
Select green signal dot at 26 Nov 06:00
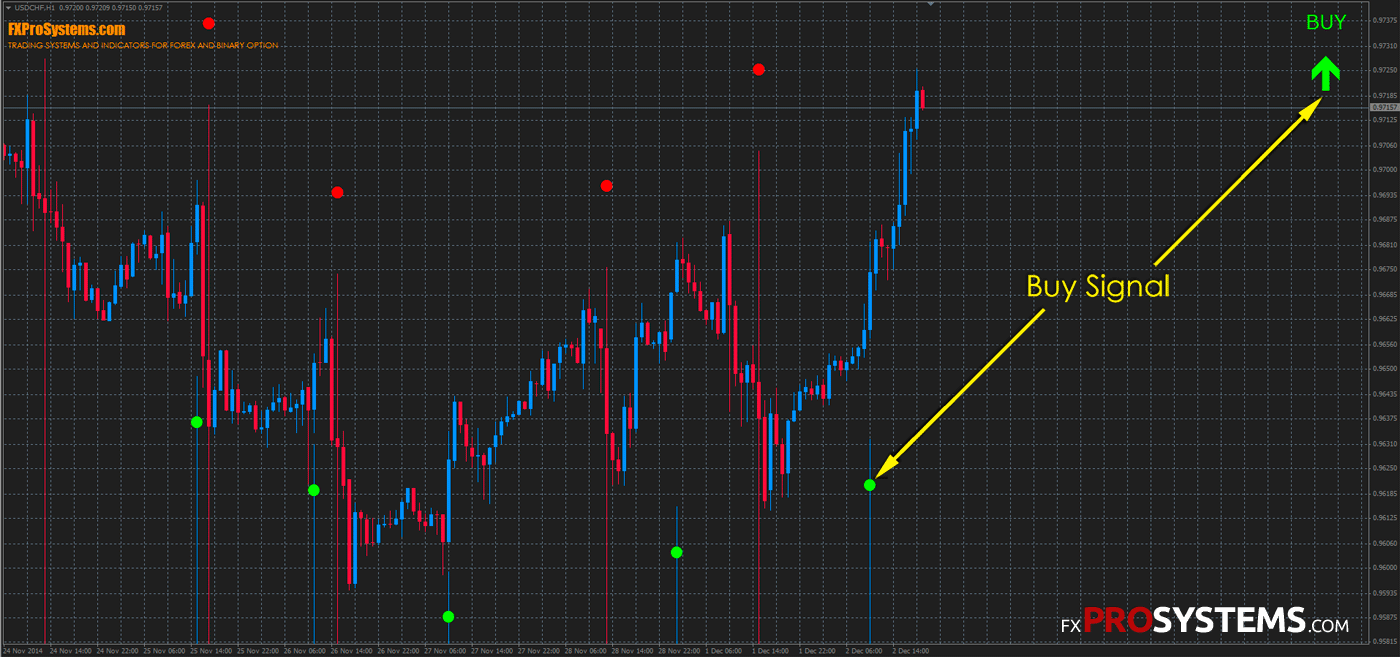tap(314, 490)
